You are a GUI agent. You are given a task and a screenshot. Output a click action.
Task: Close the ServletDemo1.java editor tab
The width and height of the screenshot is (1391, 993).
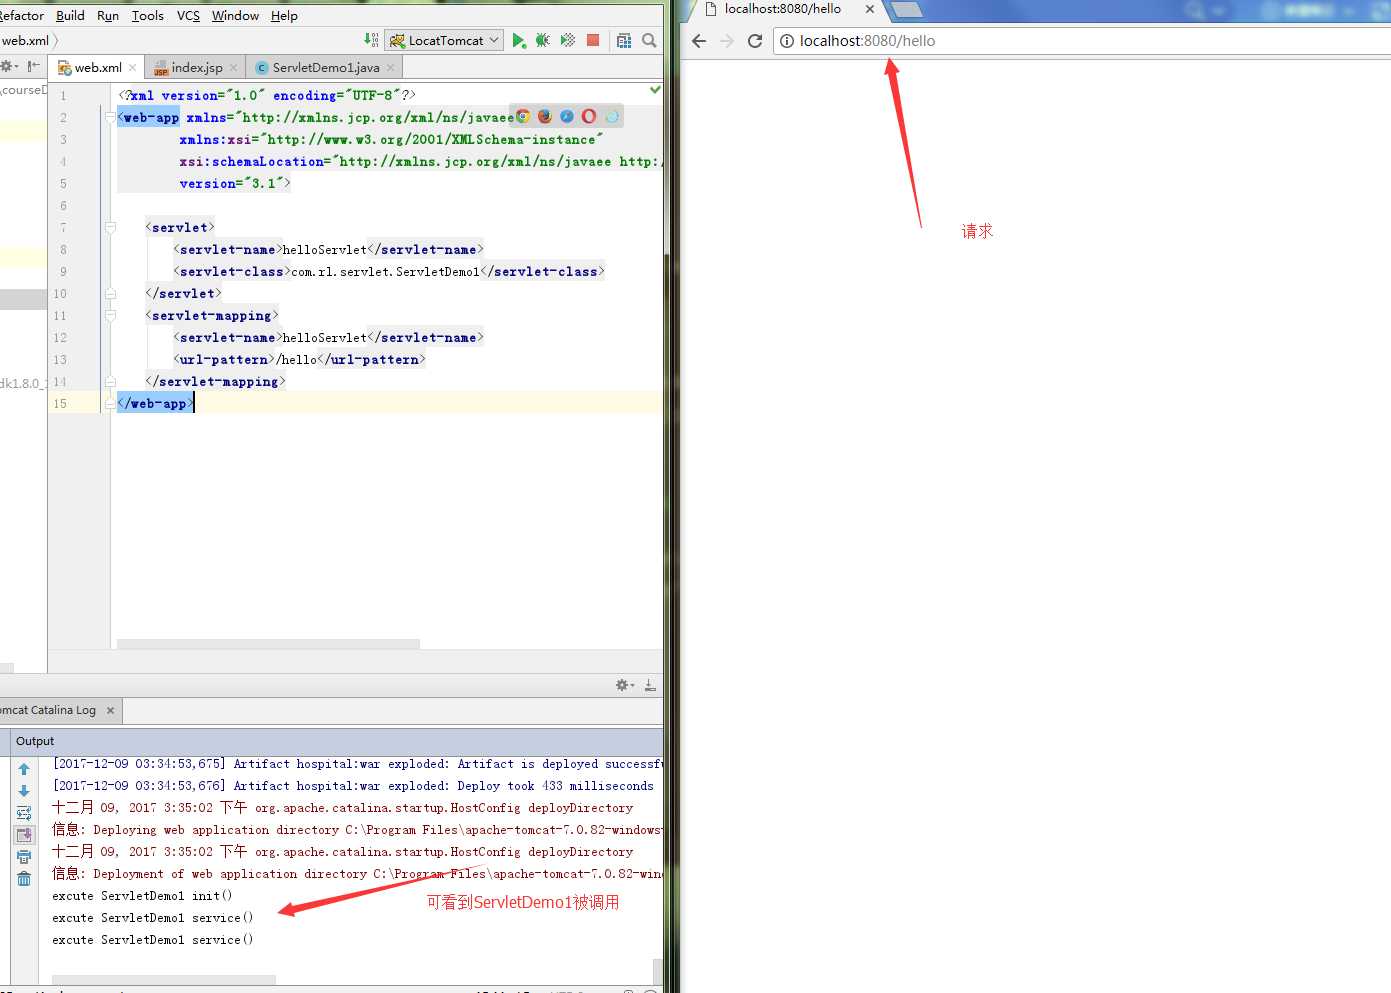[x=391, y=68]
